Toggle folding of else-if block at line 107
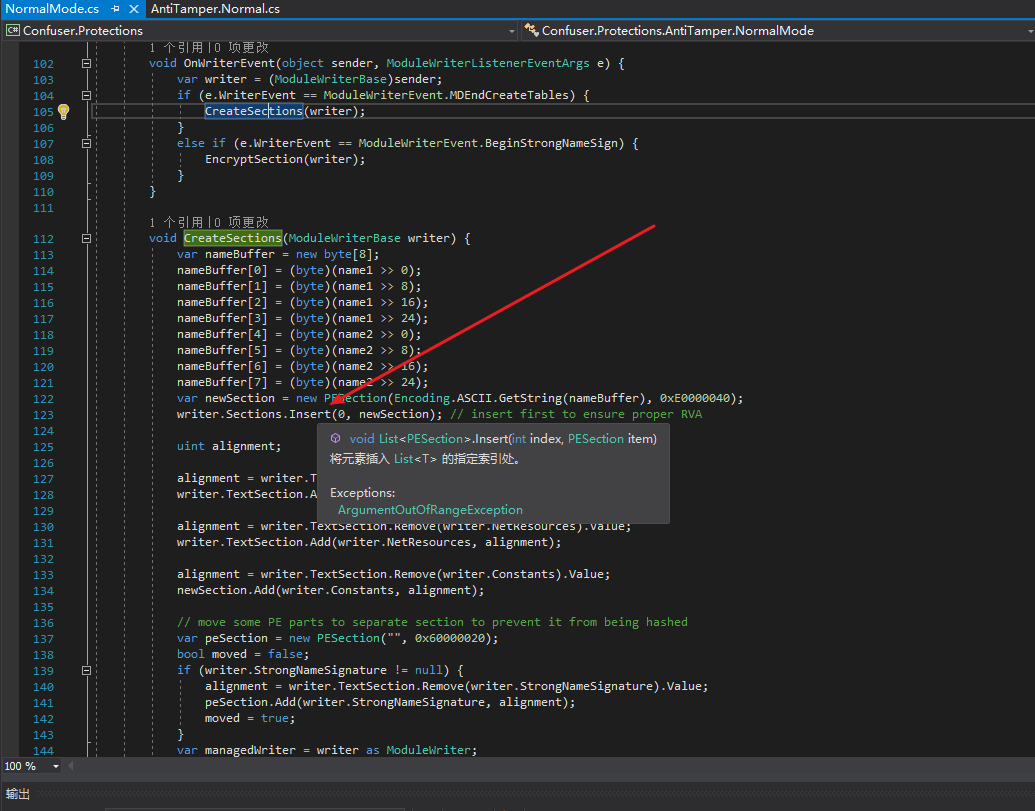Image resolution: width=1035 pixels, height=811 pixels. [x=86, y=143]
